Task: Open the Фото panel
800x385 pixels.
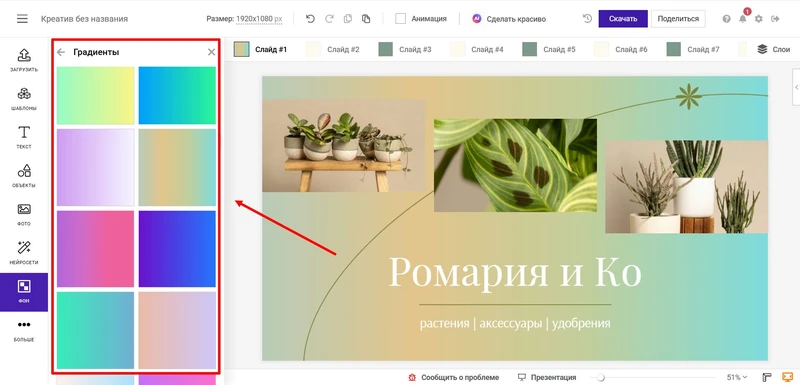Action: [24, 214]
